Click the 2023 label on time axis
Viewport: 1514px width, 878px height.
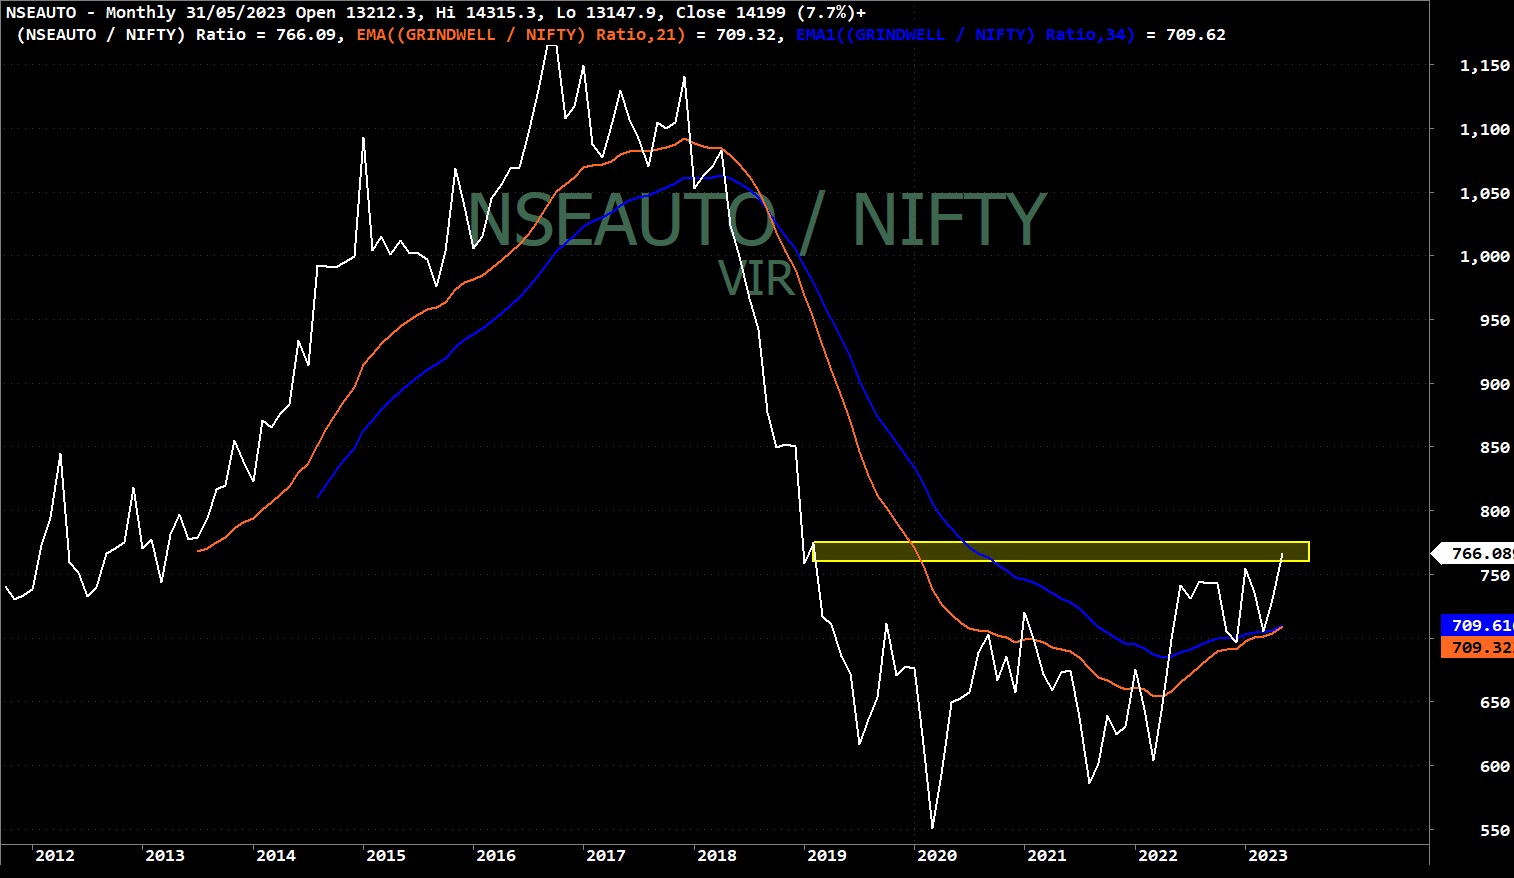click(1268, 855)
